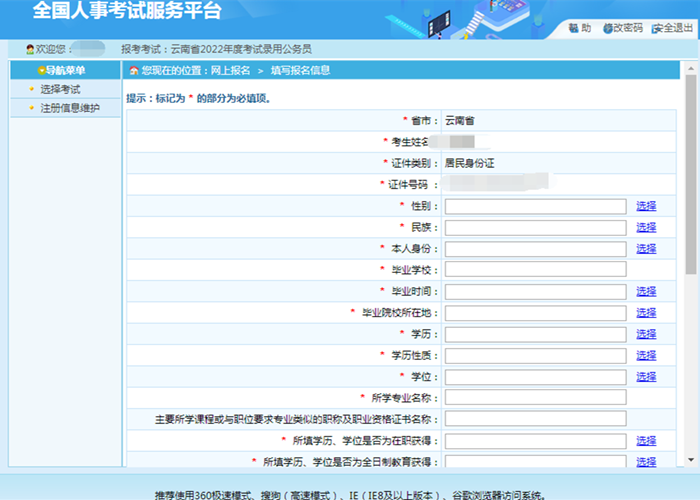Open 注册信息维护 in the navigation menu

tap(69, 108)
